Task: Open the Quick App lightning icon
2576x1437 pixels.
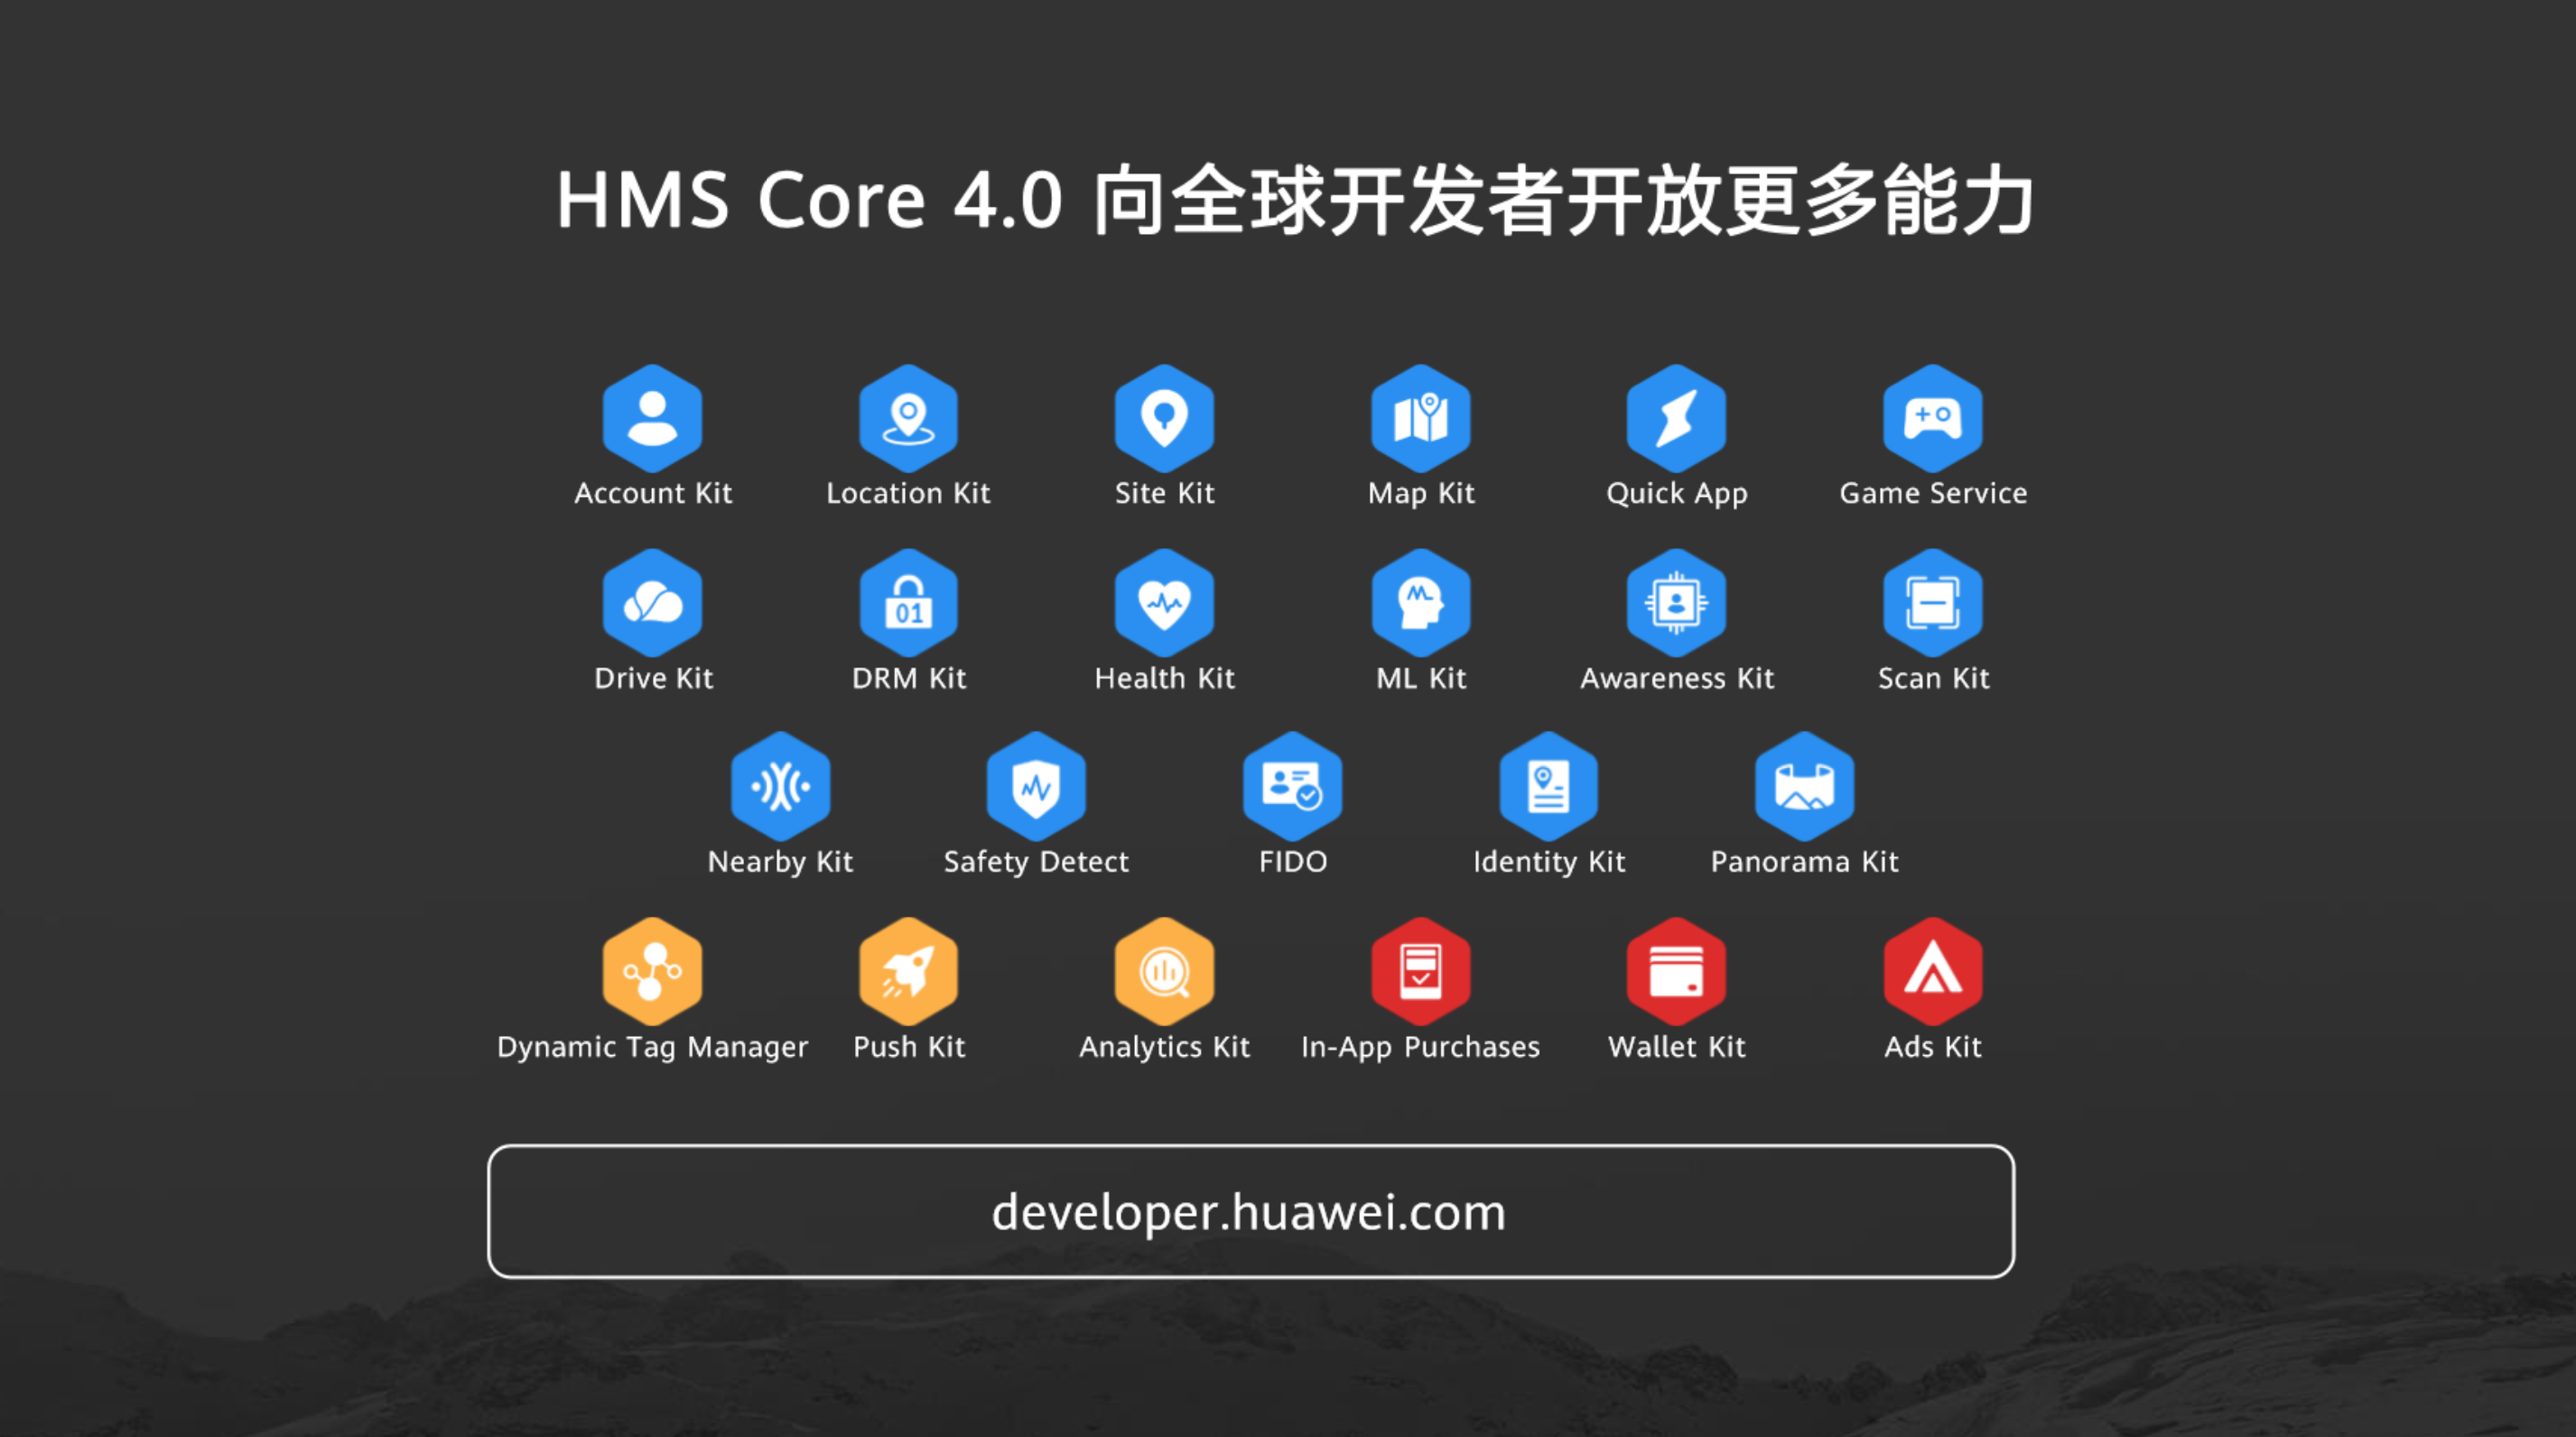Action: point(1676,418)
